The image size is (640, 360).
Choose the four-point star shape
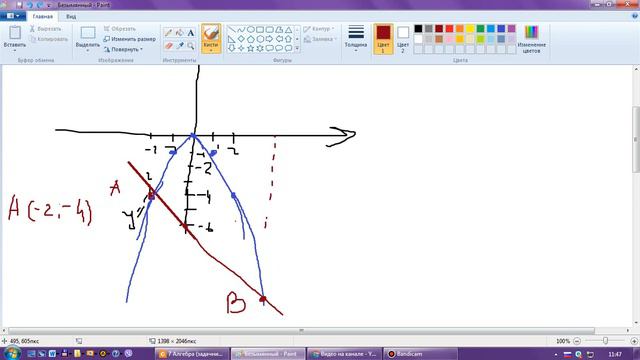click(241, 48)
